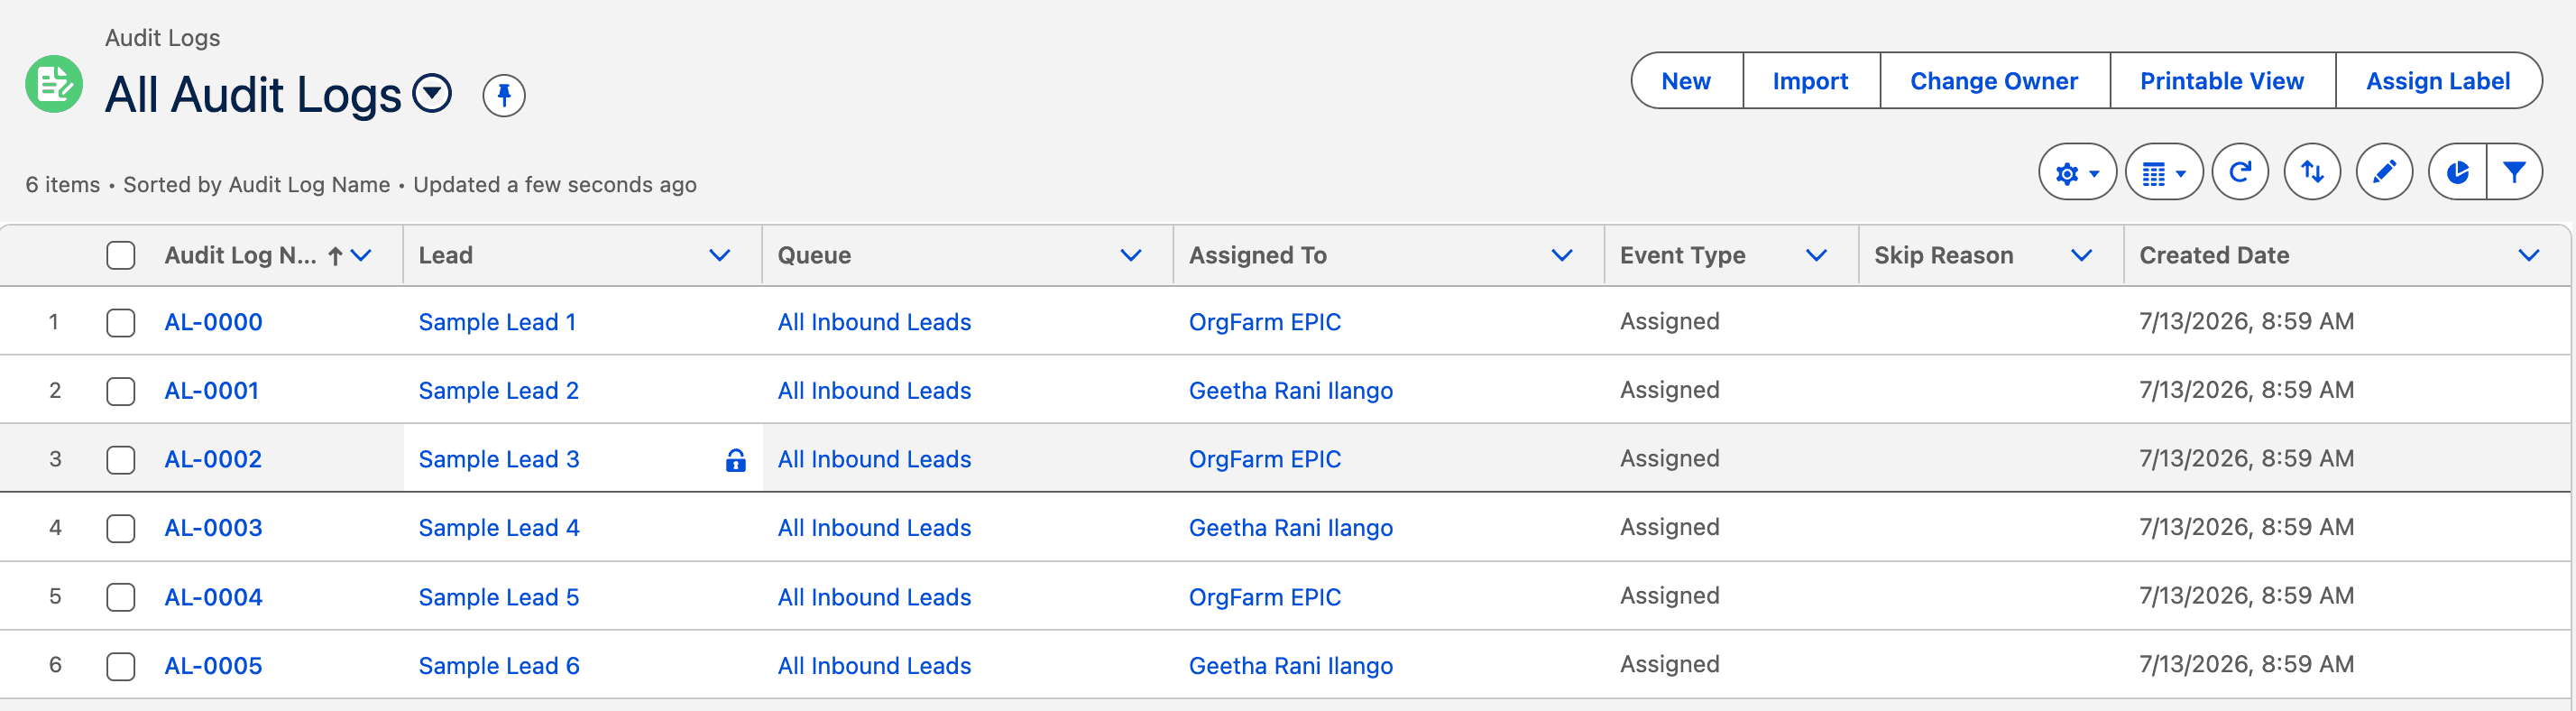Open audit log AL-0003

[x=213, y=527]
